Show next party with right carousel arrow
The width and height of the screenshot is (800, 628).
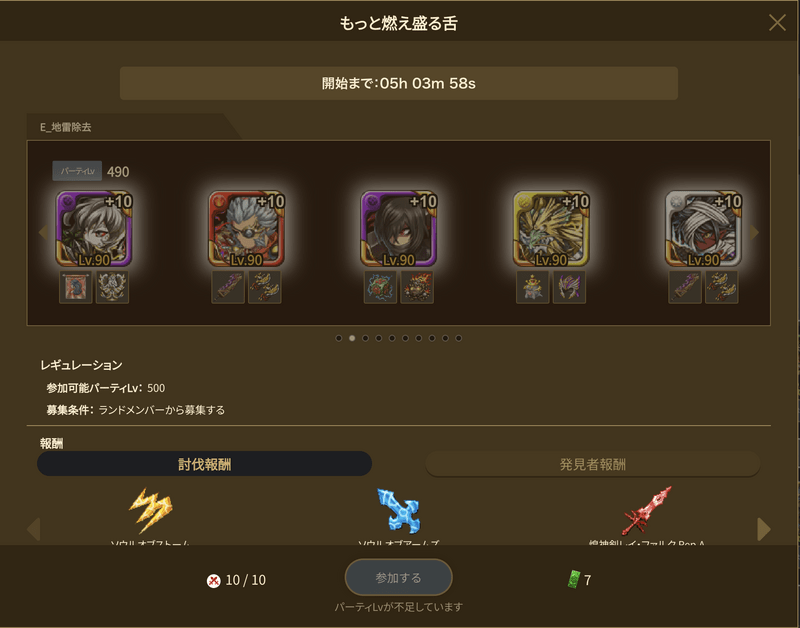755,233
